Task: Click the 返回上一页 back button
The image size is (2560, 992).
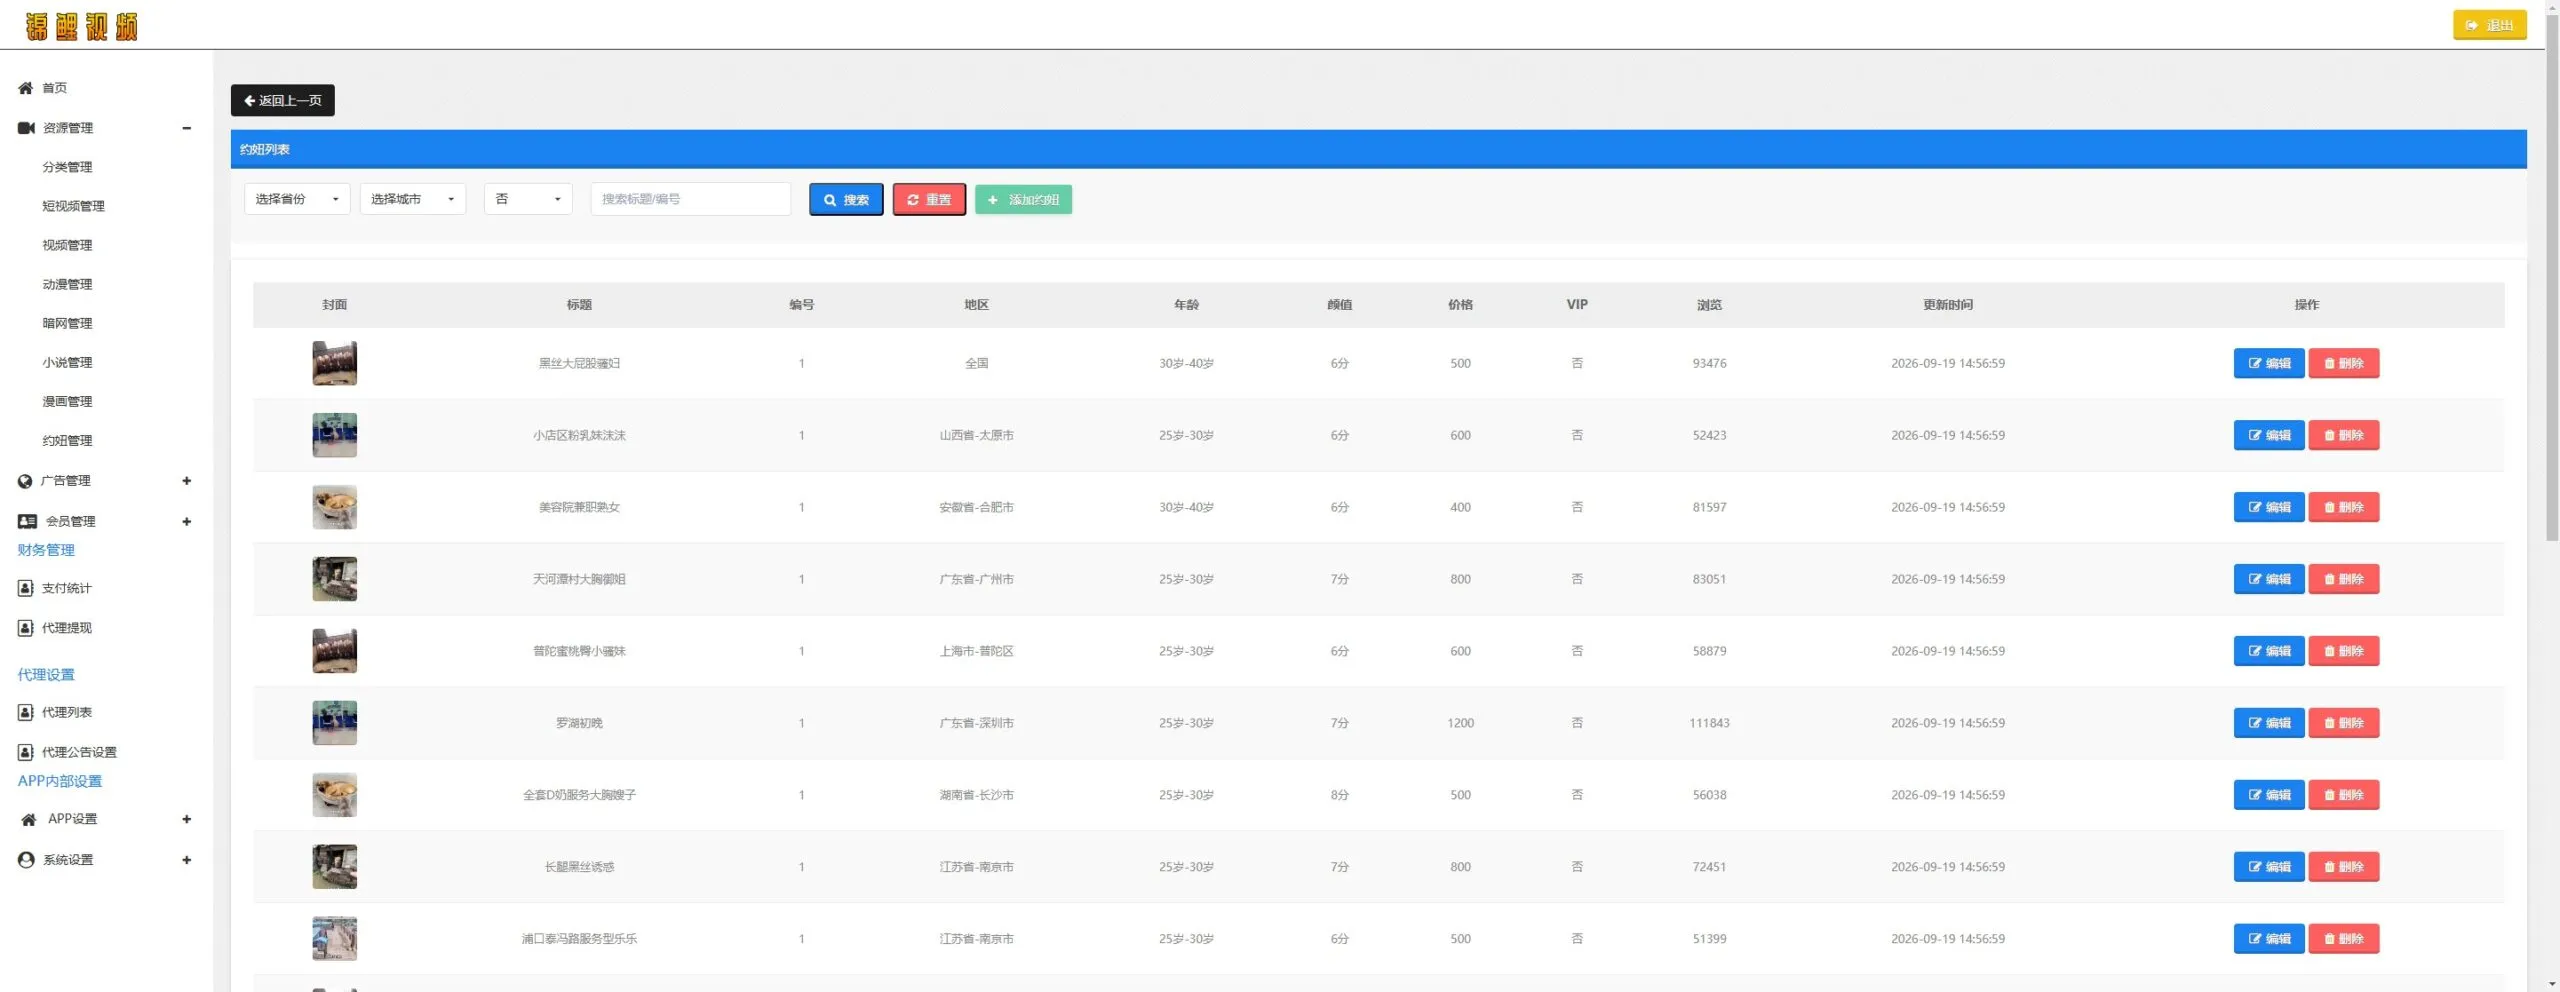Action: 283,100
